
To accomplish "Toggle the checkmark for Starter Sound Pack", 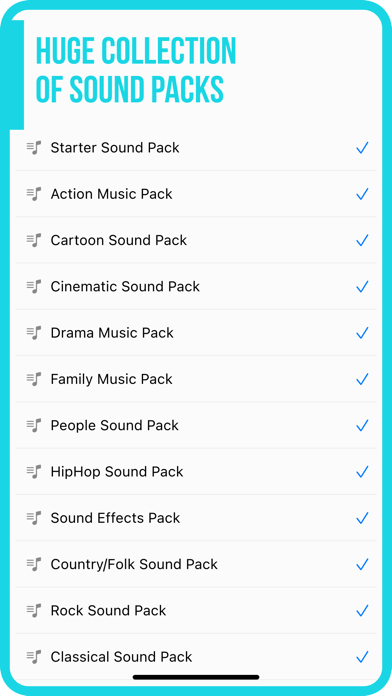I will pyautogui.click(x=362, y=148).
